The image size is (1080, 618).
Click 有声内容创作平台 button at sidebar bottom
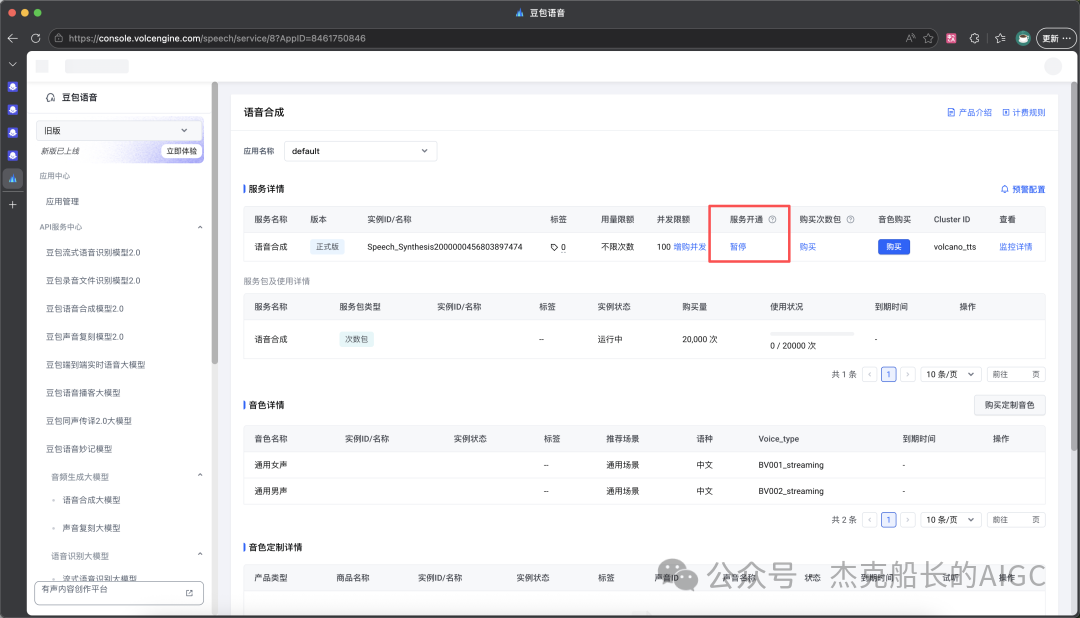point(118,593)
